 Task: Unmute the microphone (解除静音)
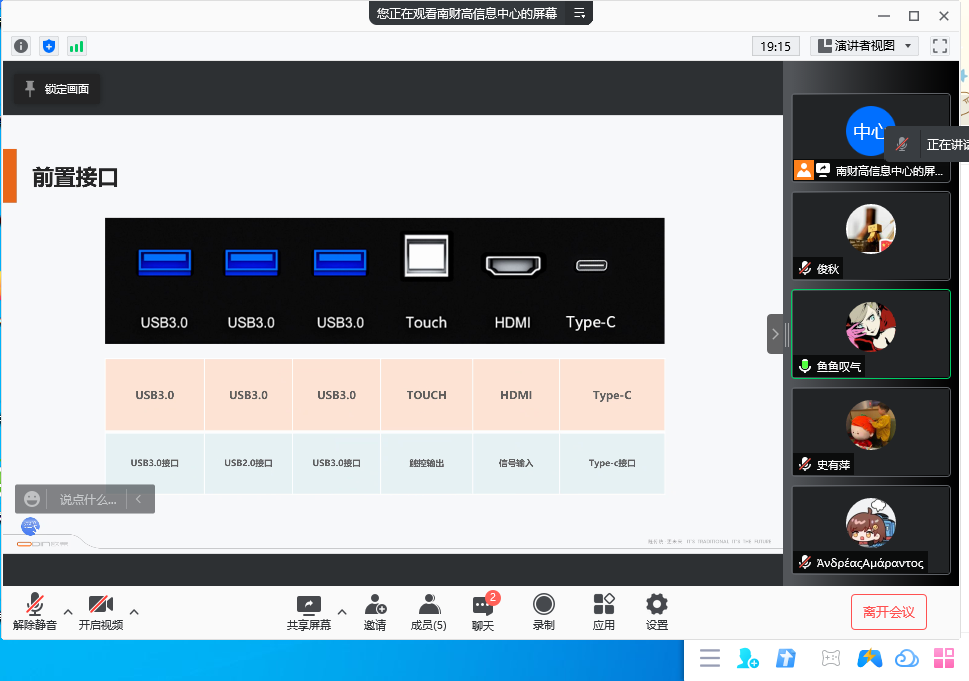pos(35,612)
